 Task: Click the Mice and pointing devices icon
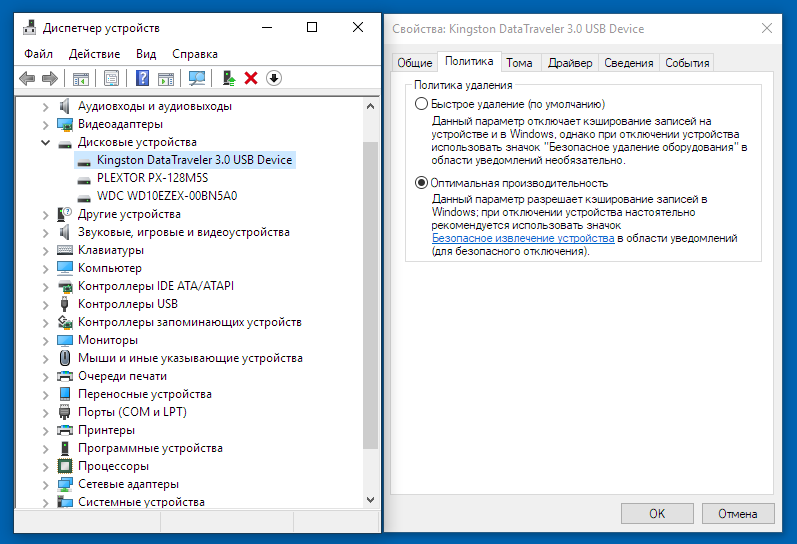coord(65,358)
